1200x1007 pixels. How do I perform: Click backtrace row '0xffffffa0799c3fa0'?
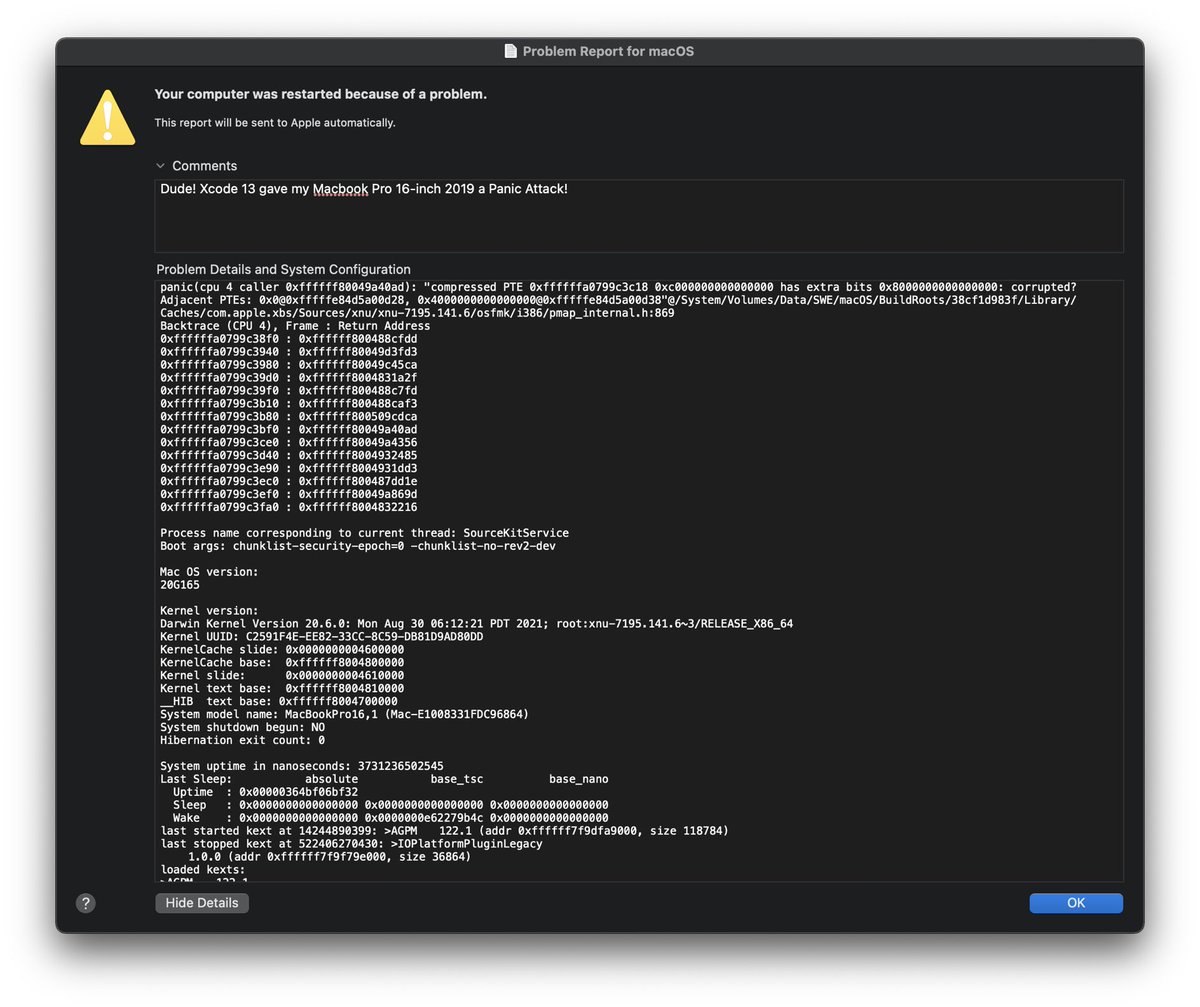(x=289, y=508)
